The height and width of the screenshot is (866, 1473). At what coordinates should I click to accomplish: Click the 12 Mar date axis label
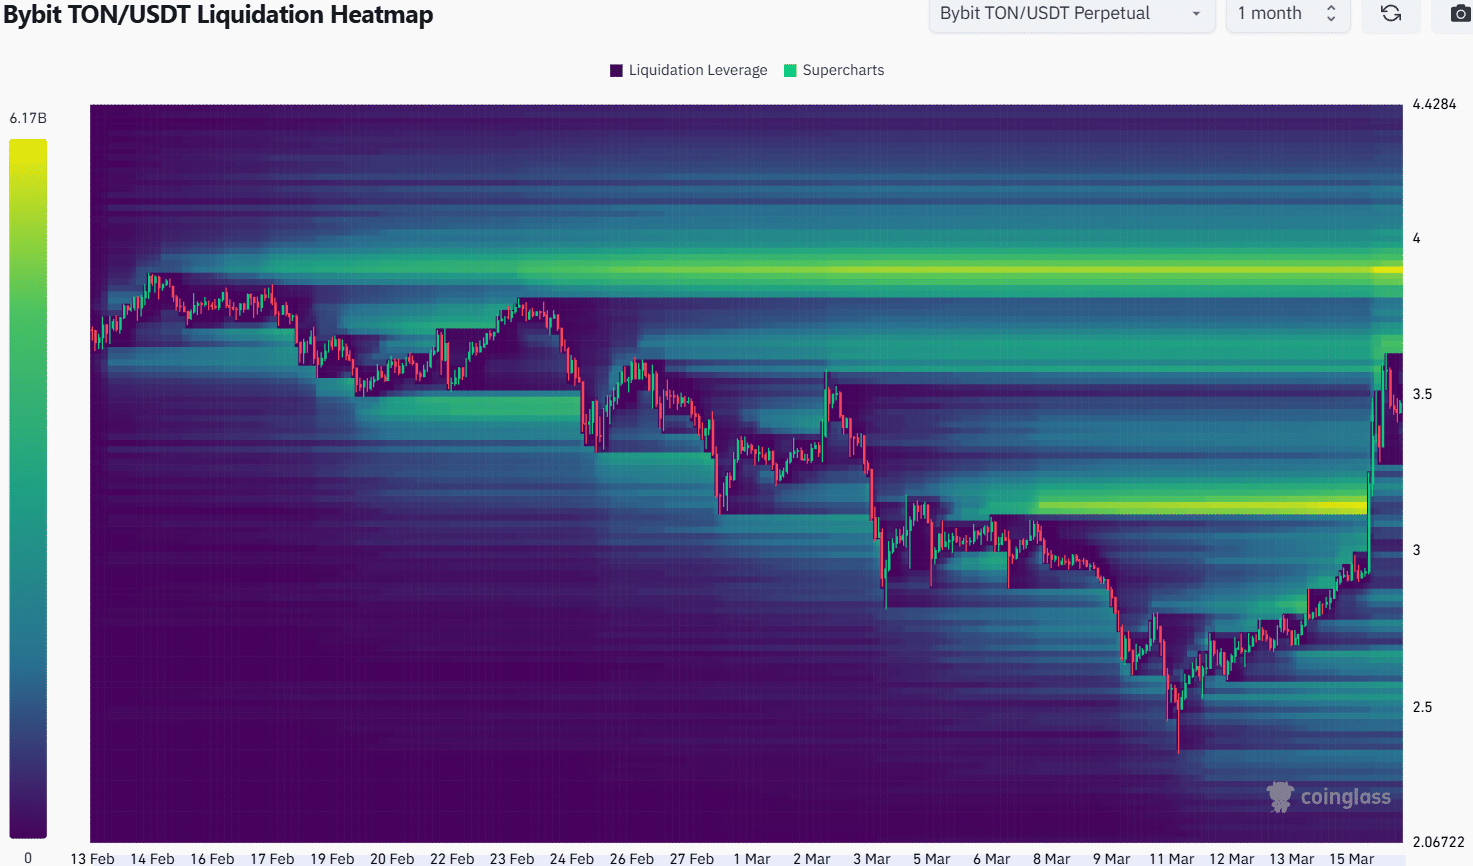coord(1232,858)
